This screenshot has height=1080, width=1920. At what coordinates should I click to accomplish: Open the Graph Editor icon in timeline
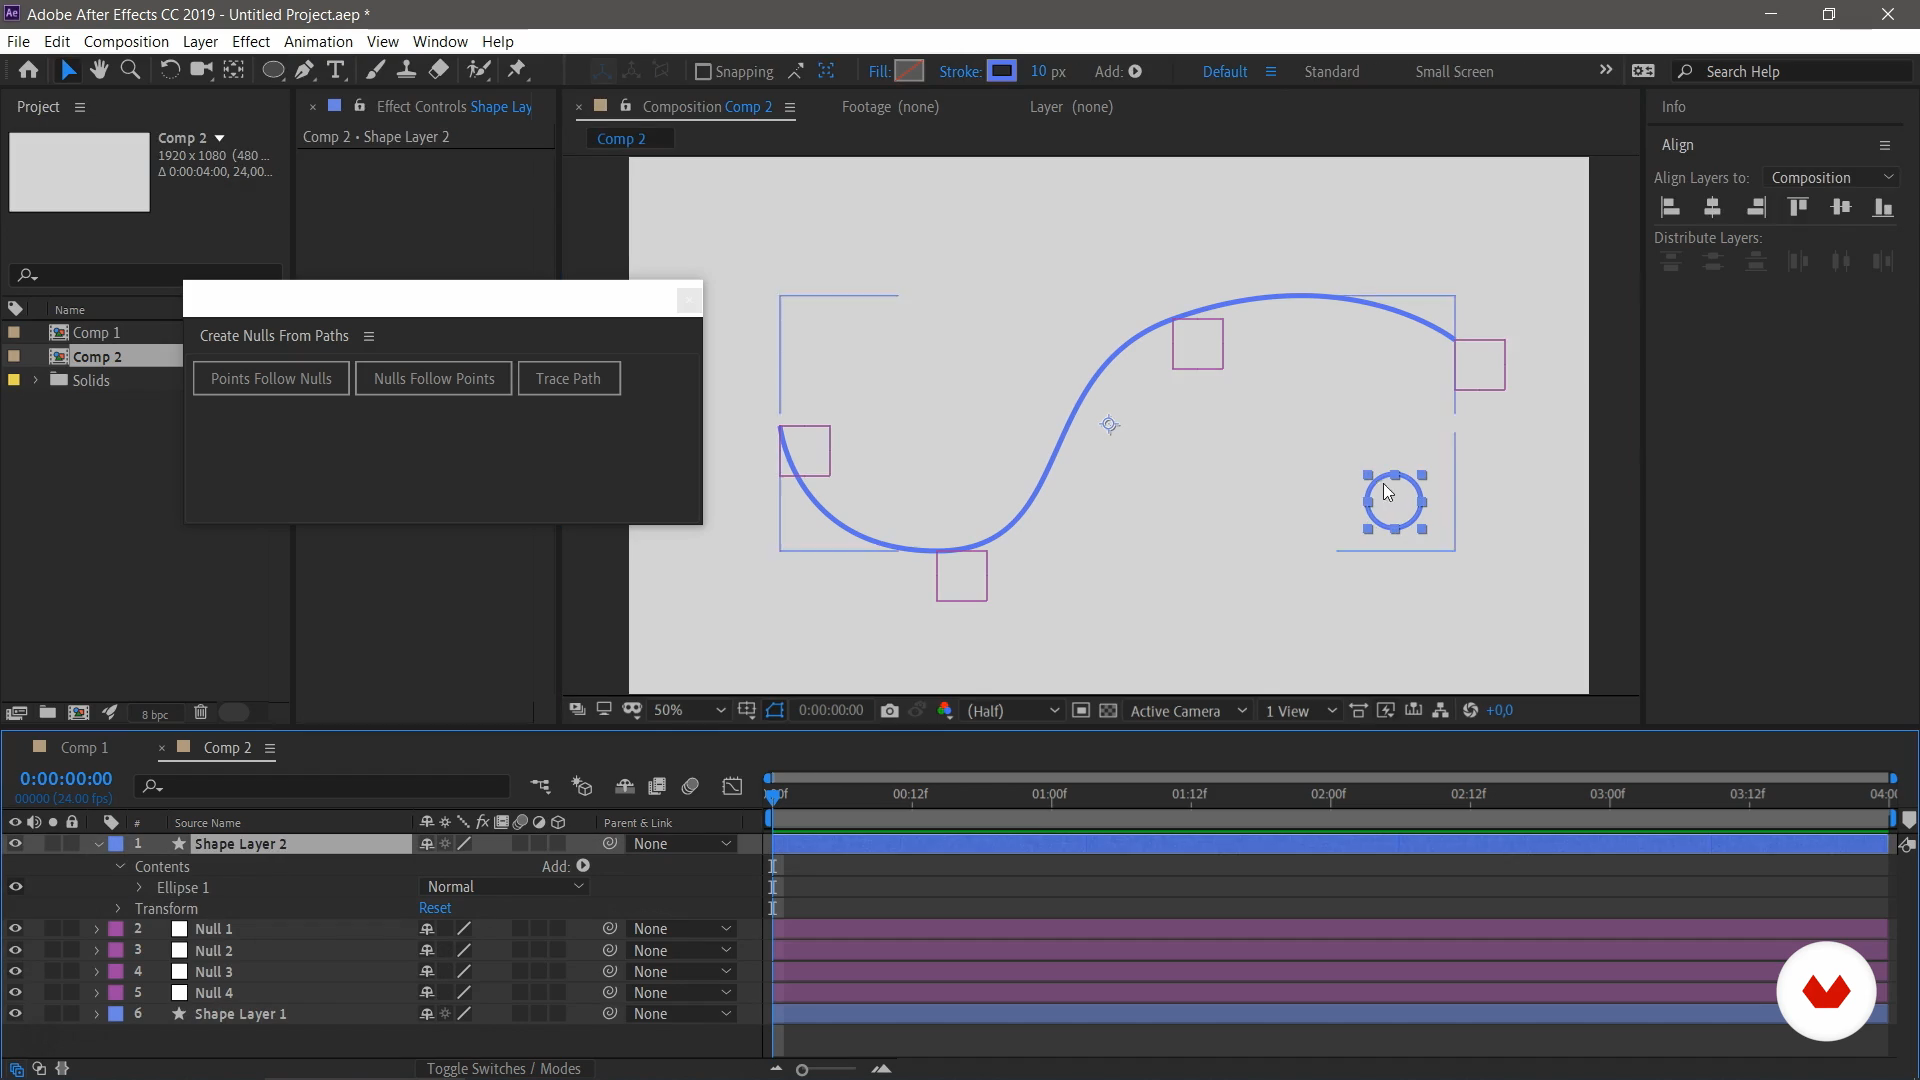pos(732,787)
